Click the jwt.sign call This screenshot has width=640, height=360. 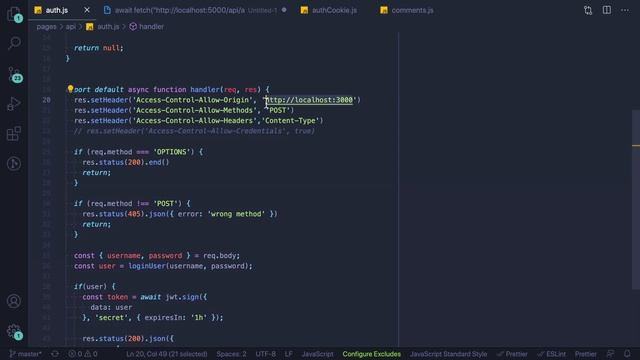pos(182,297)
